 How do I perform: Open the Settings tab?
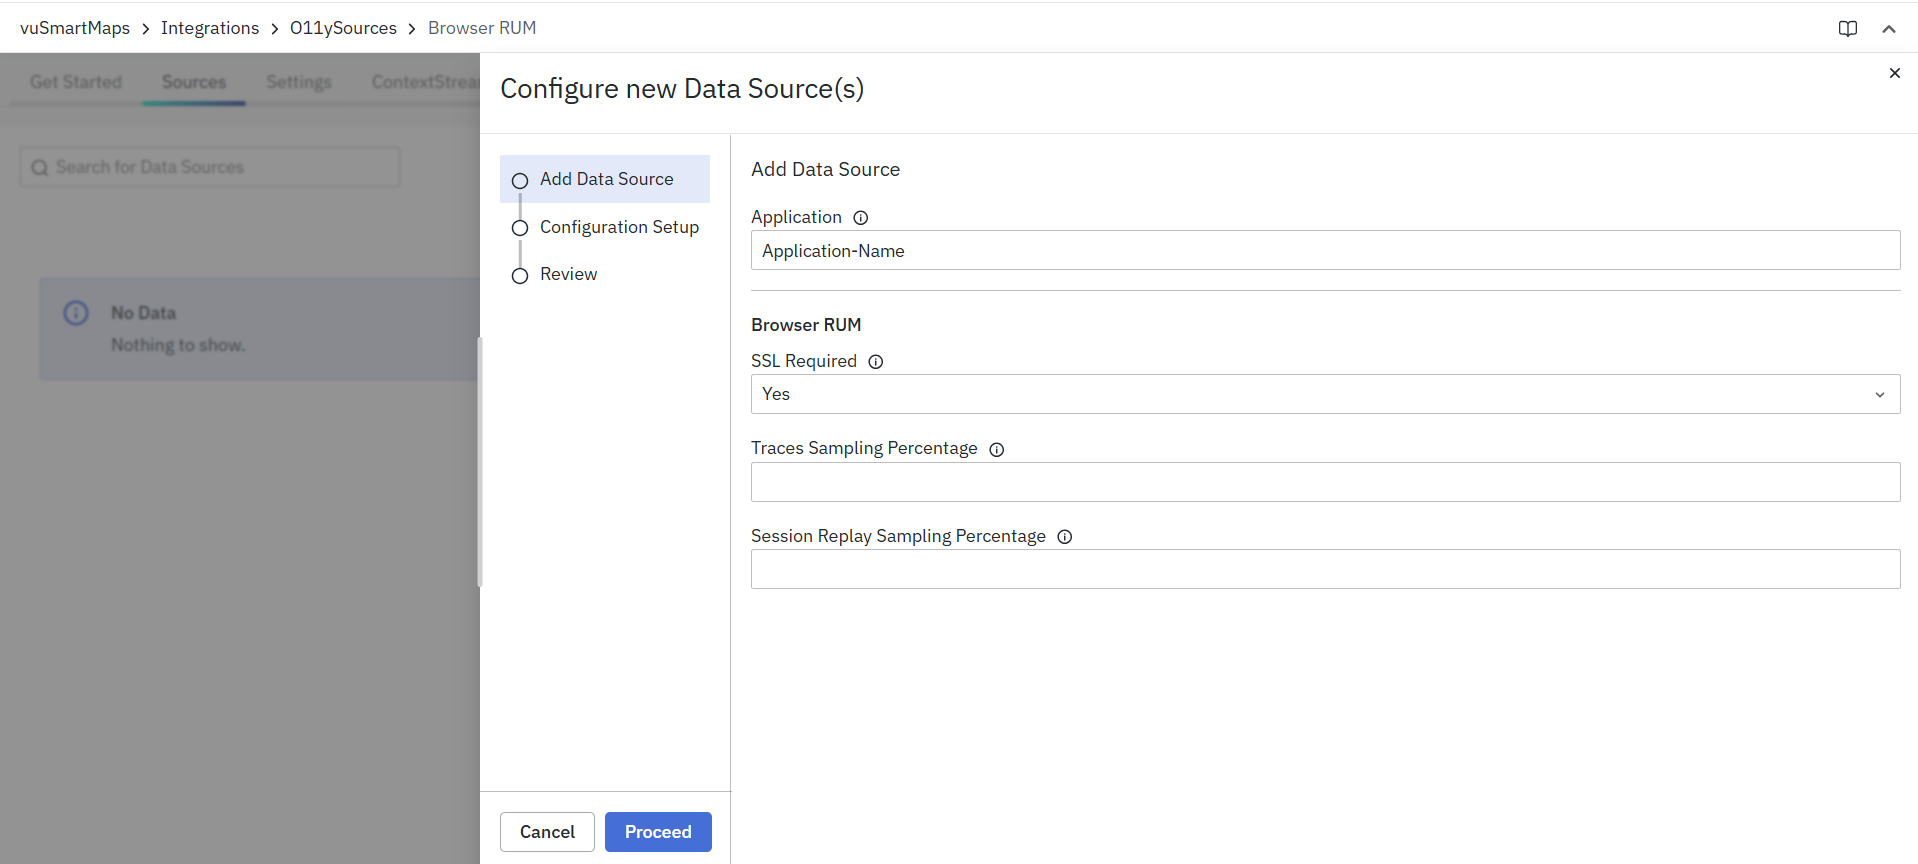point(298,82)
